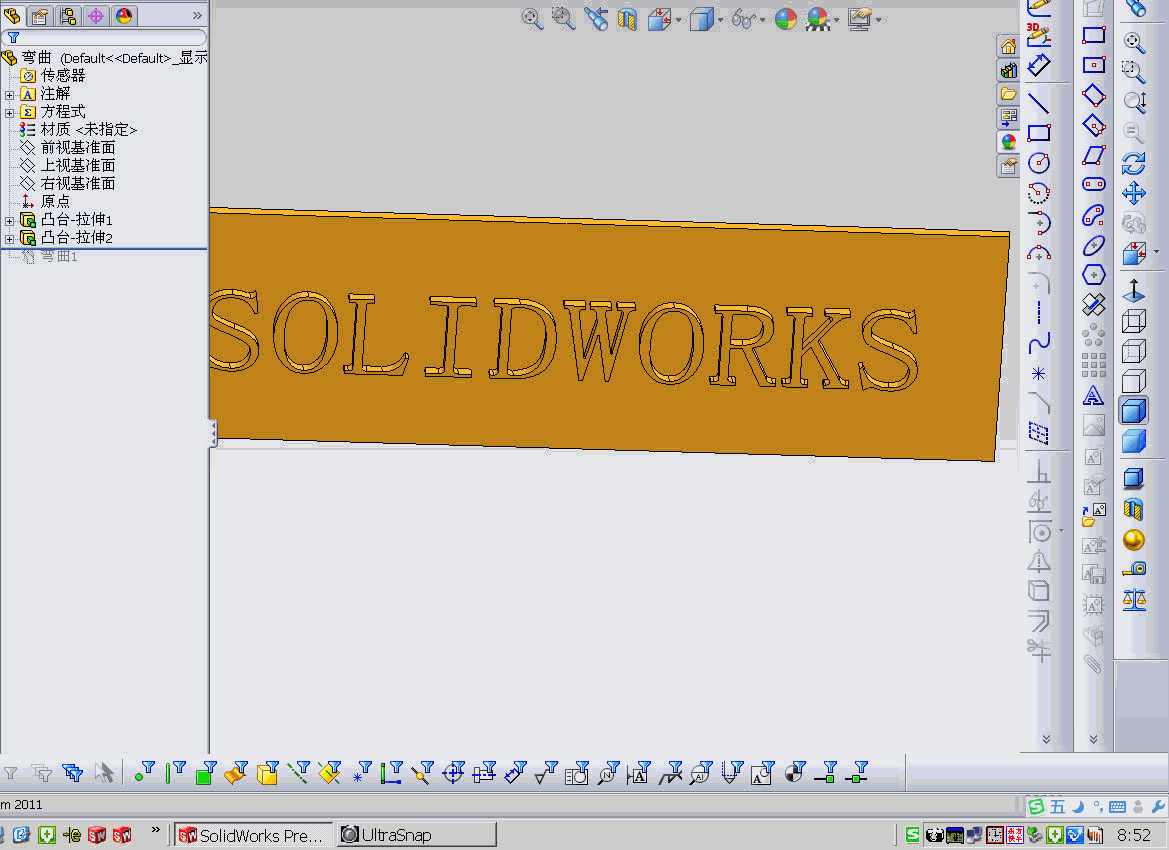Click Zoom to Fit in right toolbar

1134,42
